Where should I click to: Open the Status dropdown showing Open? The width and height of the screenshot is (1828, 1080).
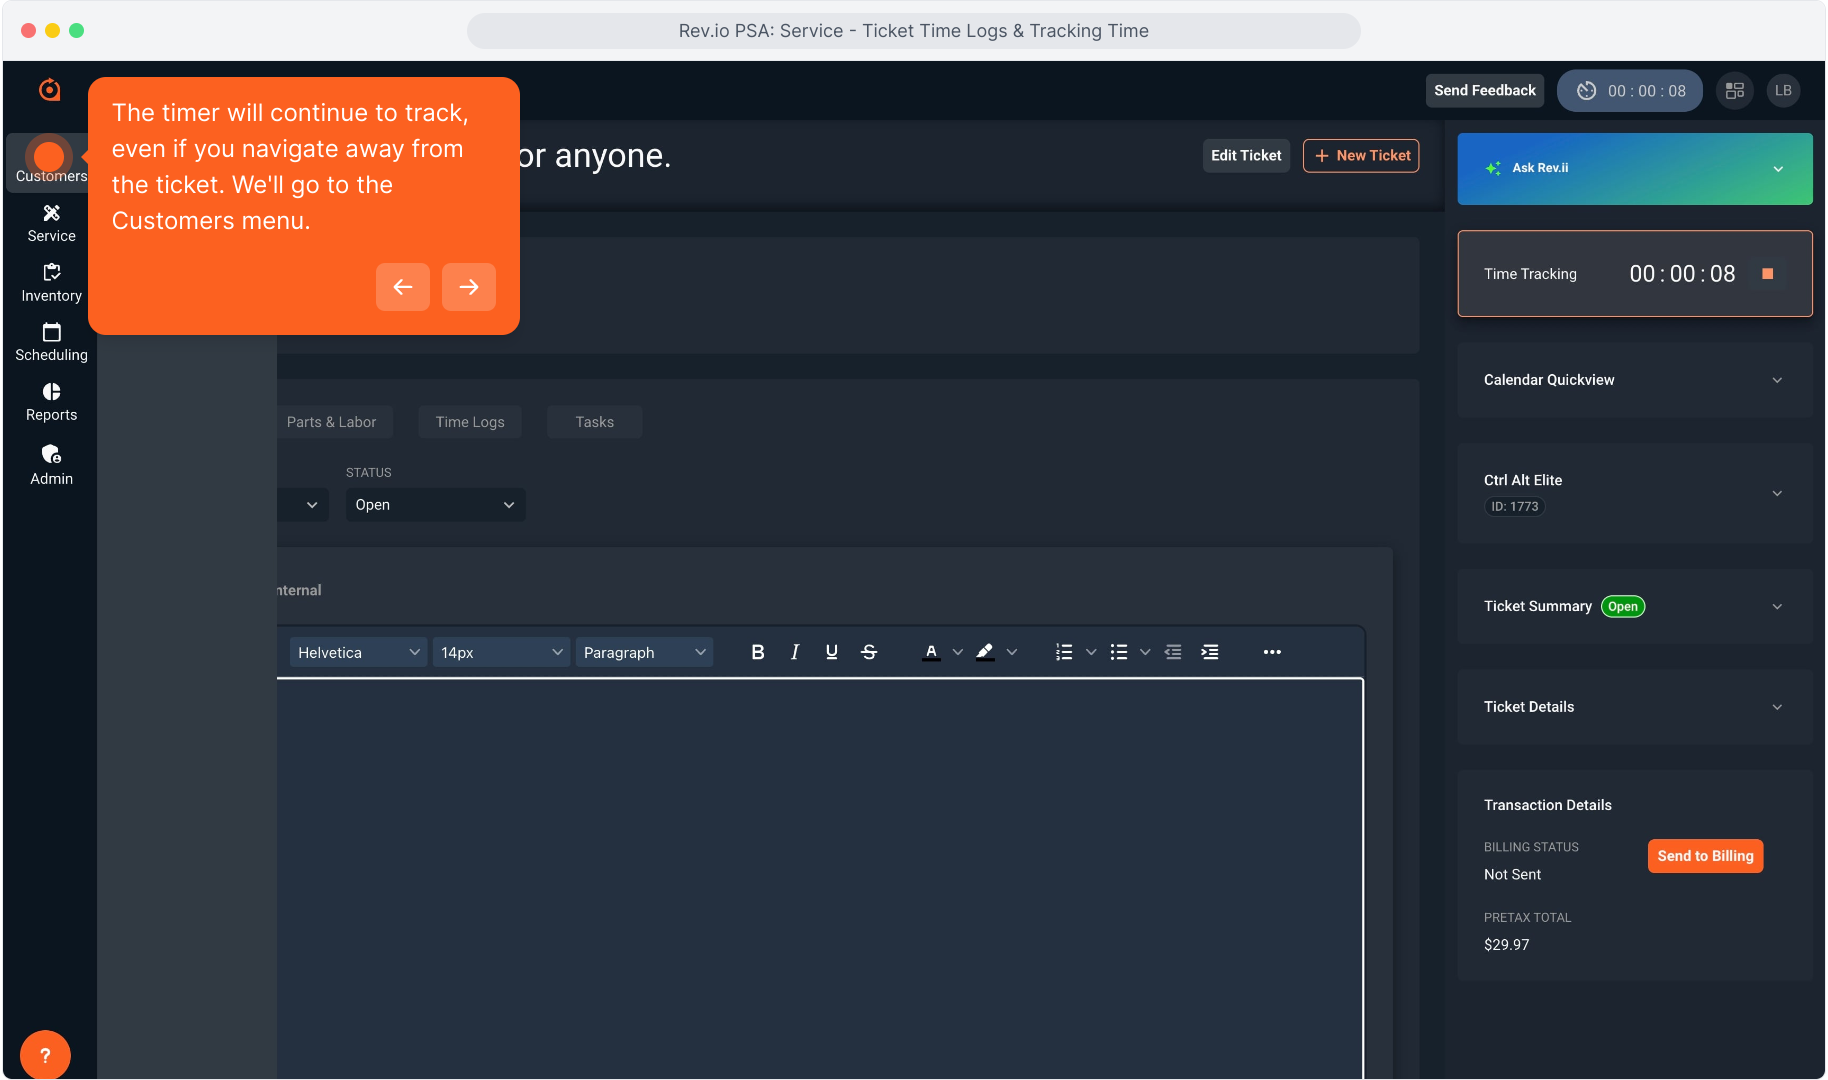tap(435, 505)
